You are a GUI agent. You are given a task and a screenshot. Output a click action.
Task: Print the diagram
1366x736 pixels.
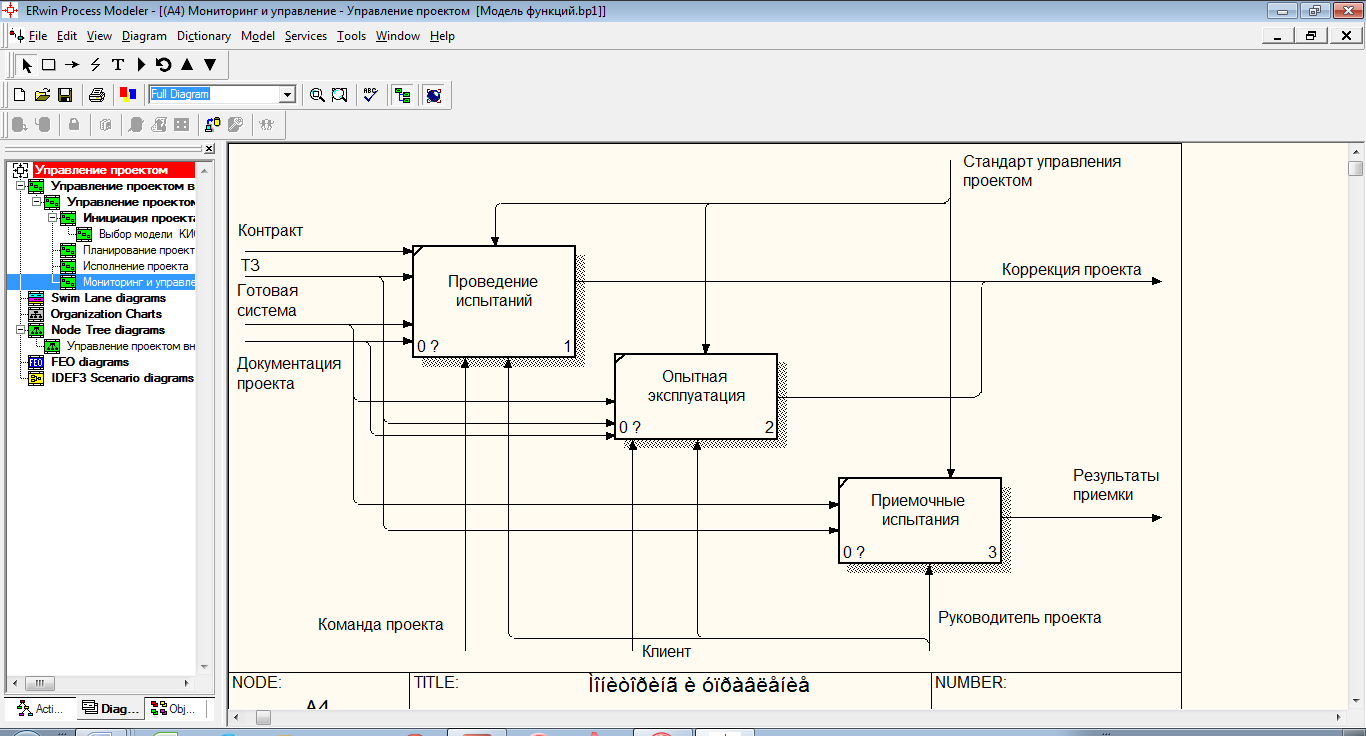(x=97, y=95)
